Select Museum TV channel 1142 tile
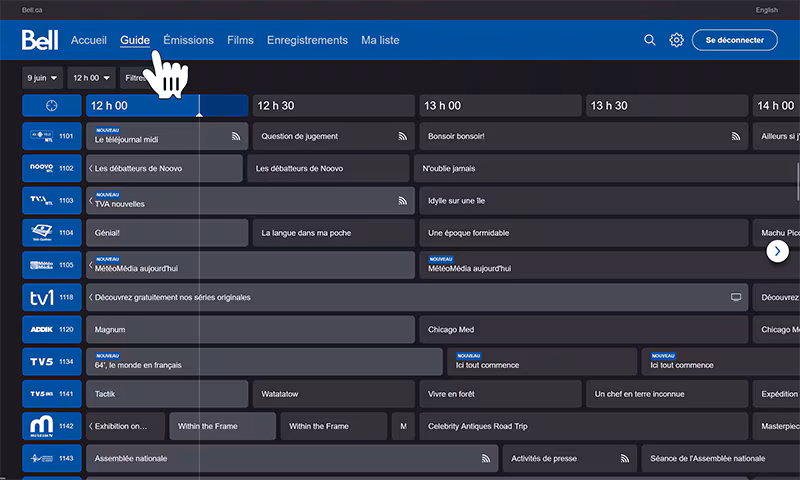 [52, 426]
